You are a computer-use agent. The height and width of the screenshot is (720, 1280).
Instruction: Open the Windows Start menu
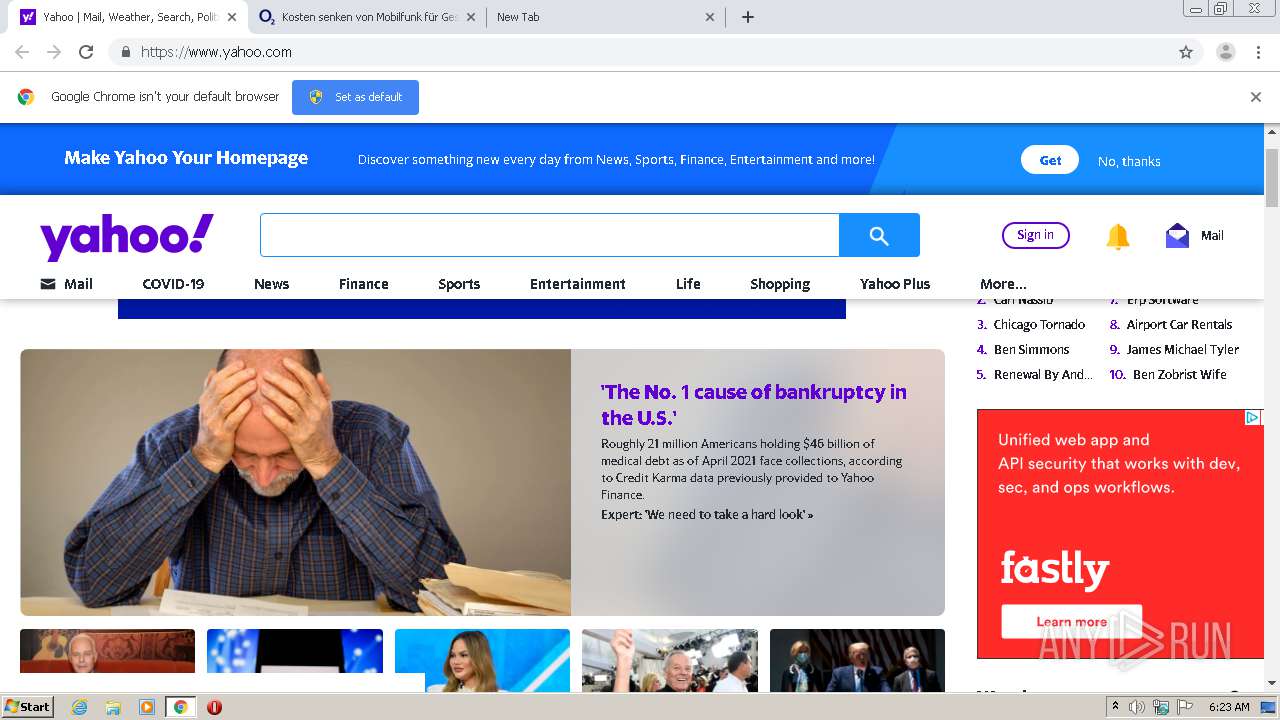pyautogui.click(x=27, y=707)
